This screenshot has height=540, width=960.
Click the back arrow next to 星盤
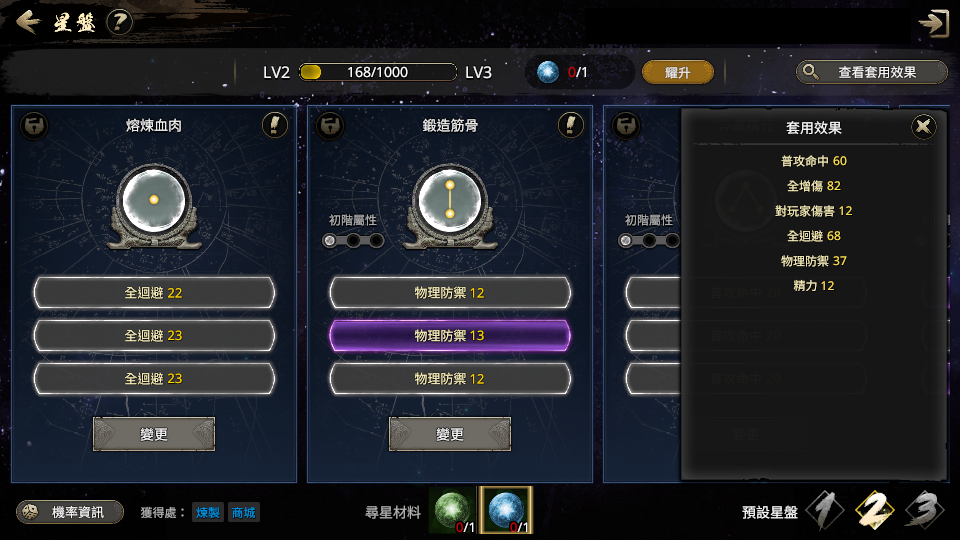tap(28, 23)
